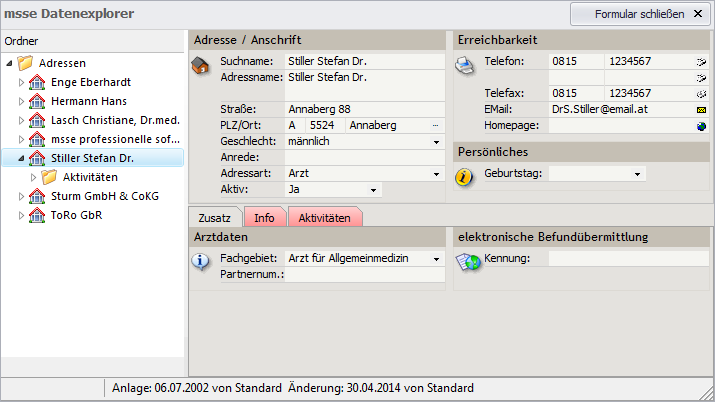Click the building icon of Lasch Christiane

coord(37,120)
